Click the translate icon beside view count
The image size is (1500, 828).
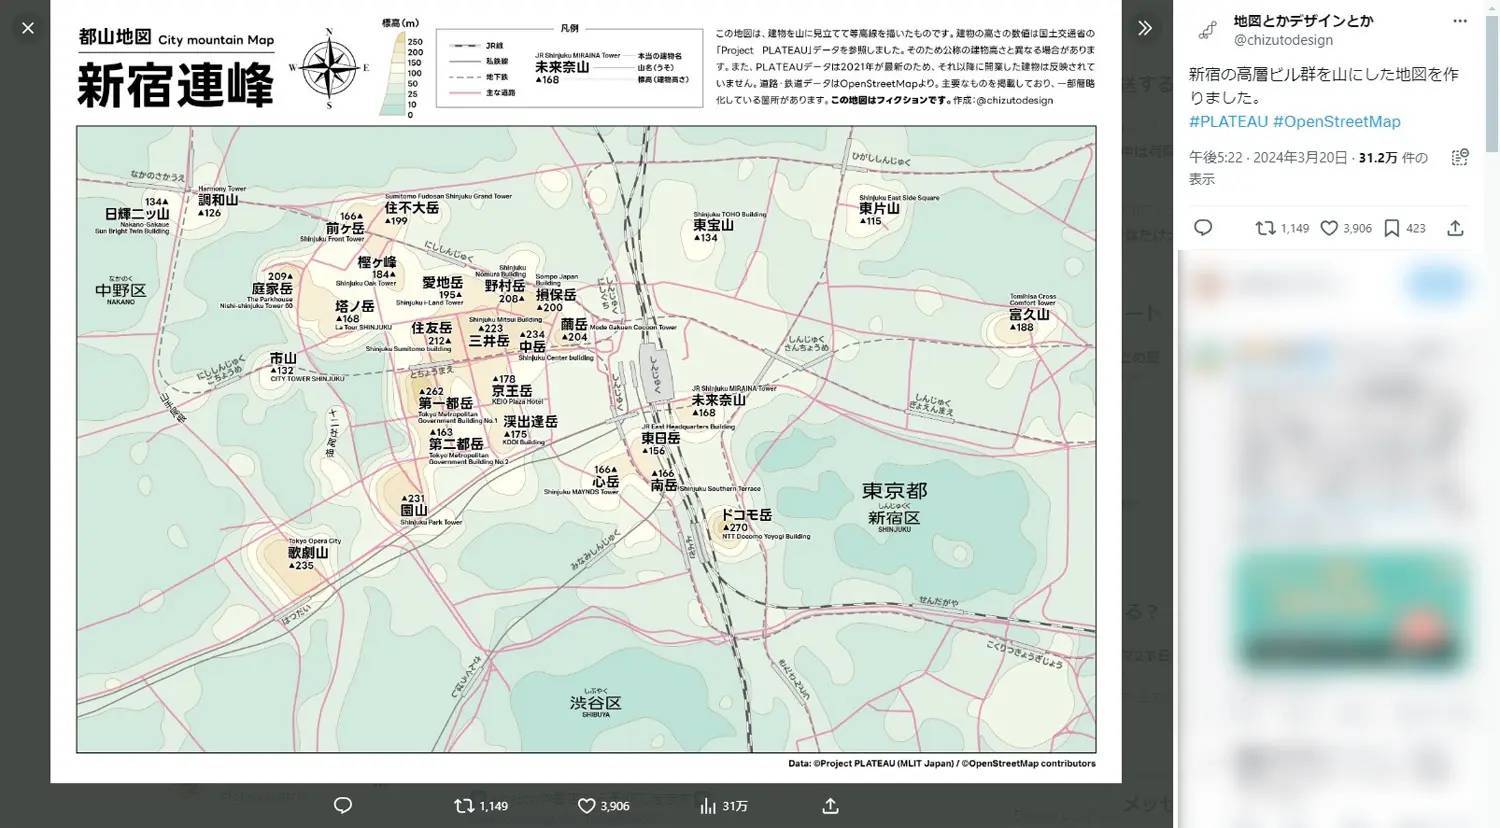pyautogui.click(x=1460, y=157)
